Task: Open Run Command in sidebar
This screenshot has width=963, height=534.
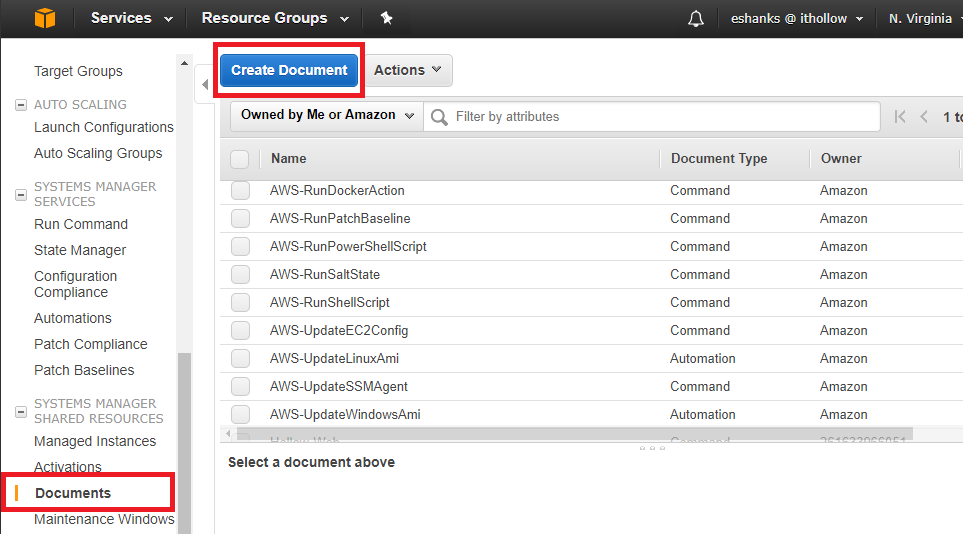Action: [x=81, y=224]
